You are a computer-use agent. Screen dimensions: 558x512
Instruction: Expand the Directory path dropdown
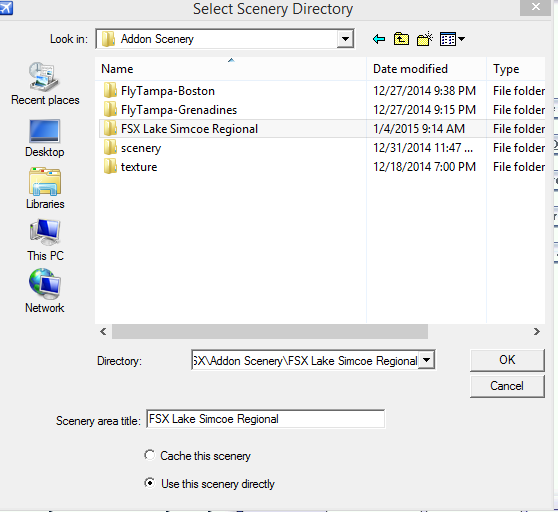click(x=426, y=360)
